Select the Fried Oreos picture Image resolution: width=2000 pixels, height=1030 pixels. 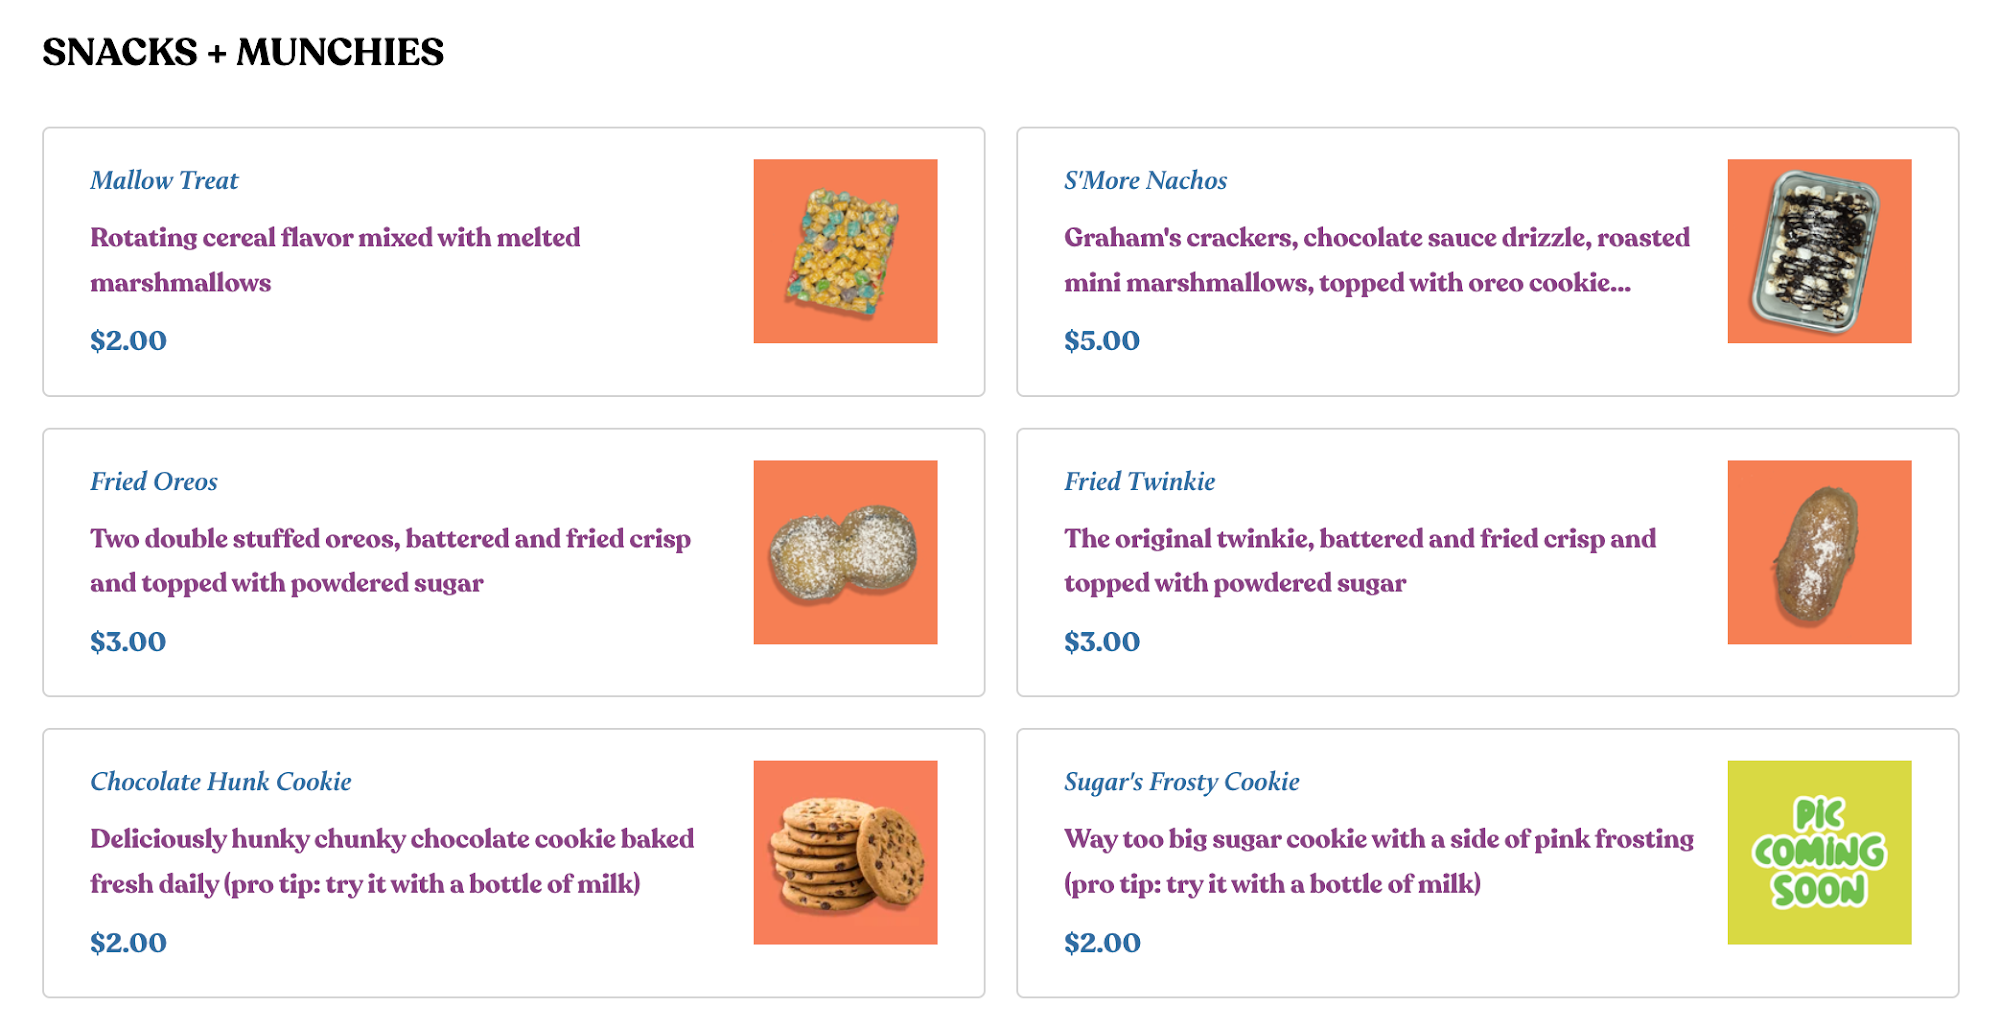845,552
